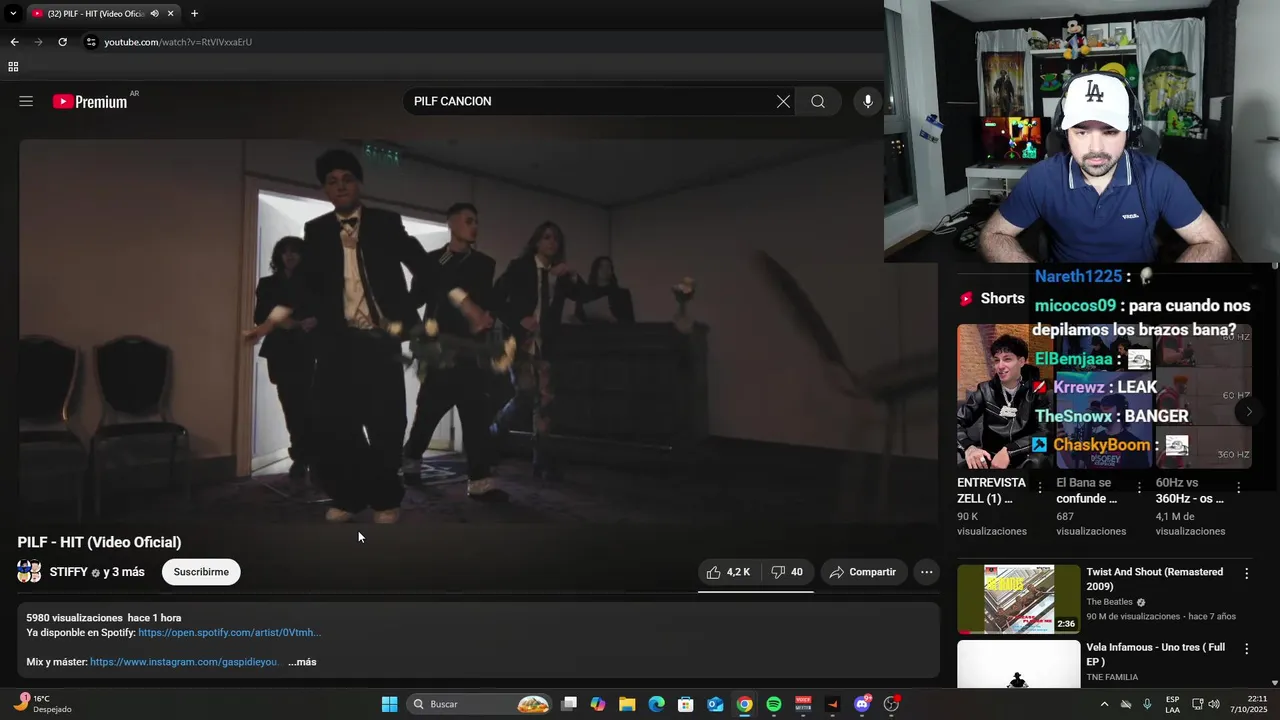This screenshot has height=720, width=1280.
Task: Run search with the magnifier button
Action: [818, 101]
